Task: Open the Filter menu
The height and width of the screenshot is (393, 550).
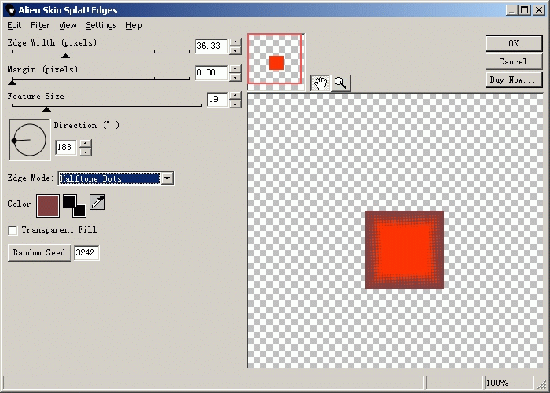Action: pos(40,25)
